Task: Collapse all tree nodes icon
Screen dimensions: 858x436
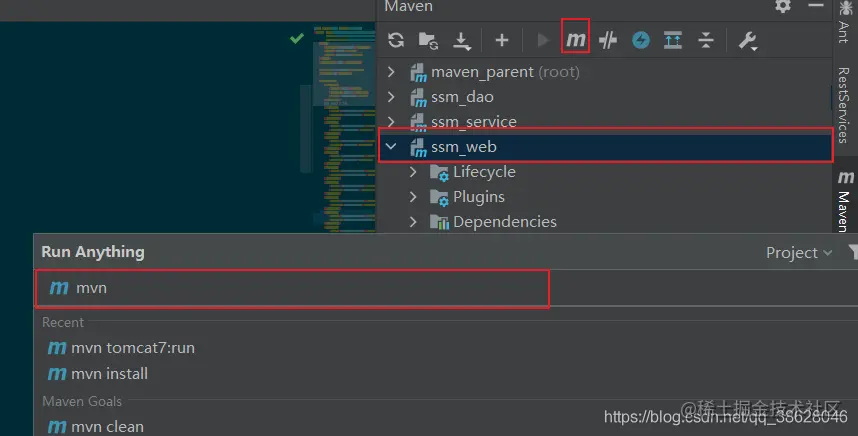Action: tap(706, 40)
